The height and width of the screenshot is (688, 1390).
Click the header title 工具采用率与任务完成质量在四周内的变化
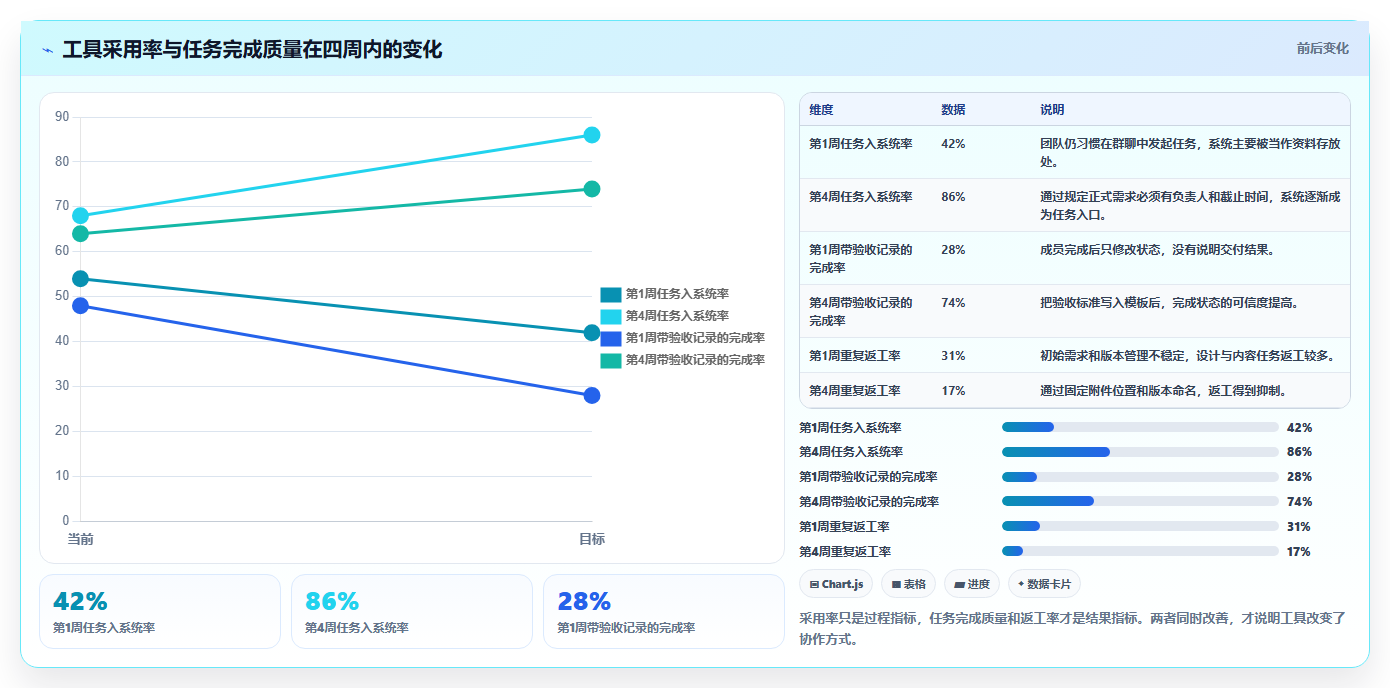(252, 49)
